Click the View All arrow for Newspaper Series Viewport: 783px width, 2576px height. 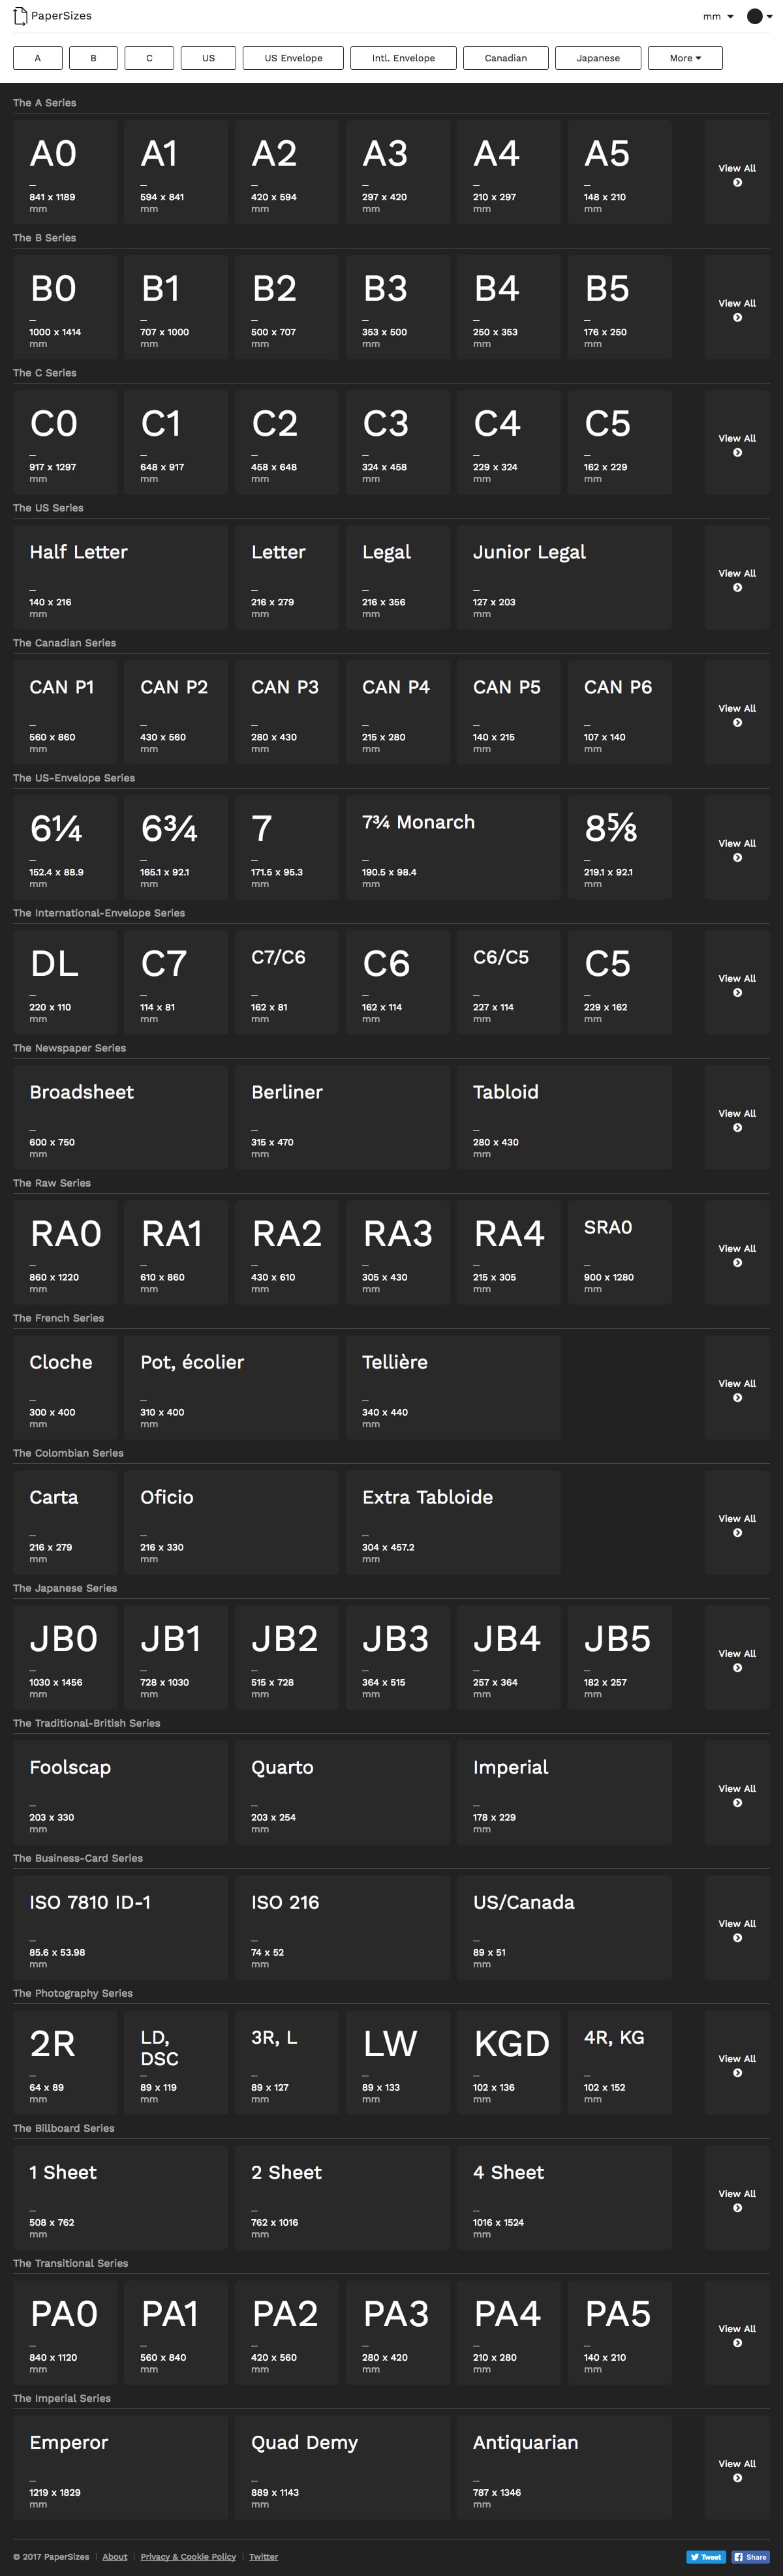(x=737, y=1128)
